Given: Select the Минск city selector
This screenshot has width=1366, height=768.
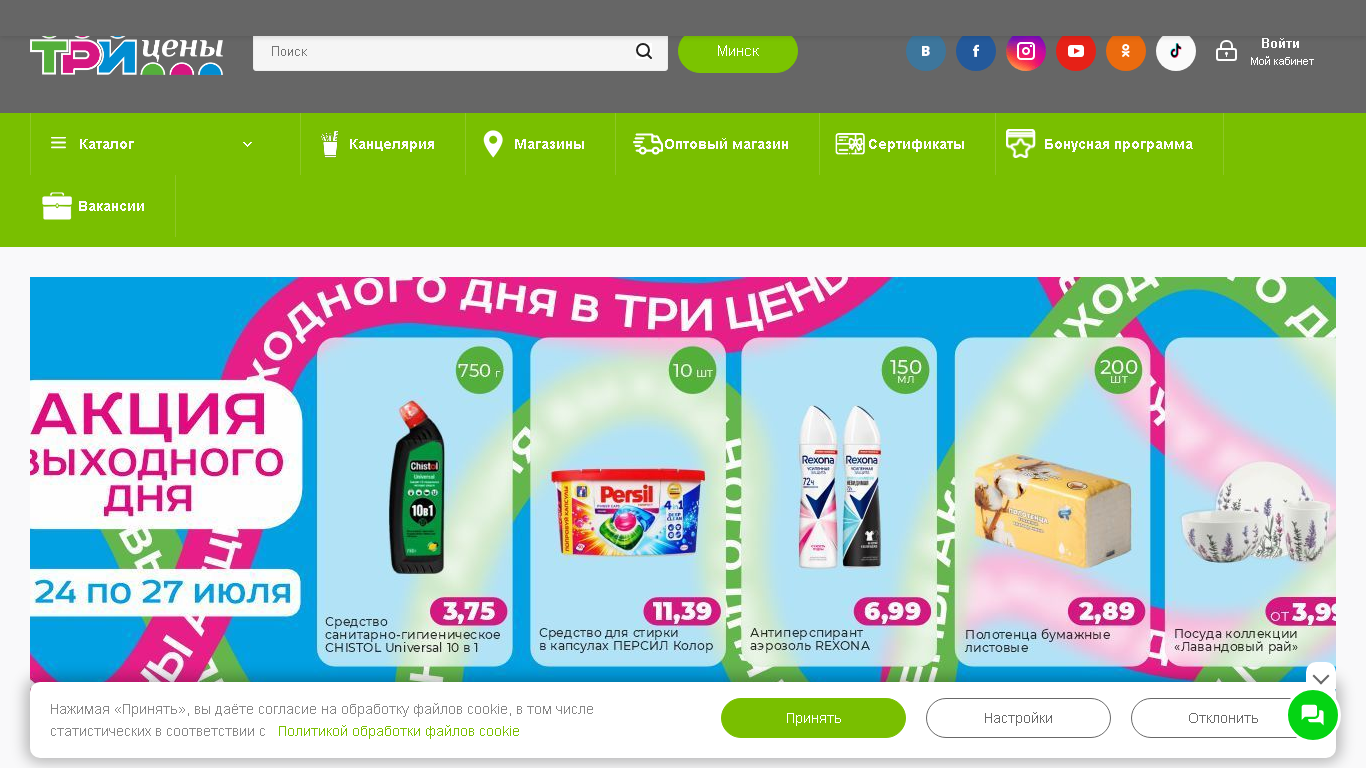Looking at the screenshot, I should (x=738, y=51).
